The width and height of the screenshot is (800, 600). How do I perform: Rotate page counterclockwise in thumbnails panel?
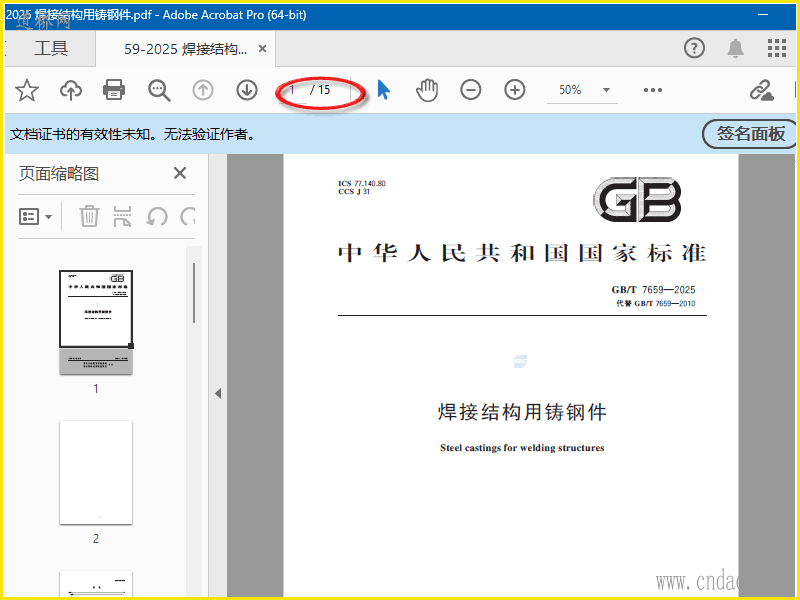coord(157,216)
